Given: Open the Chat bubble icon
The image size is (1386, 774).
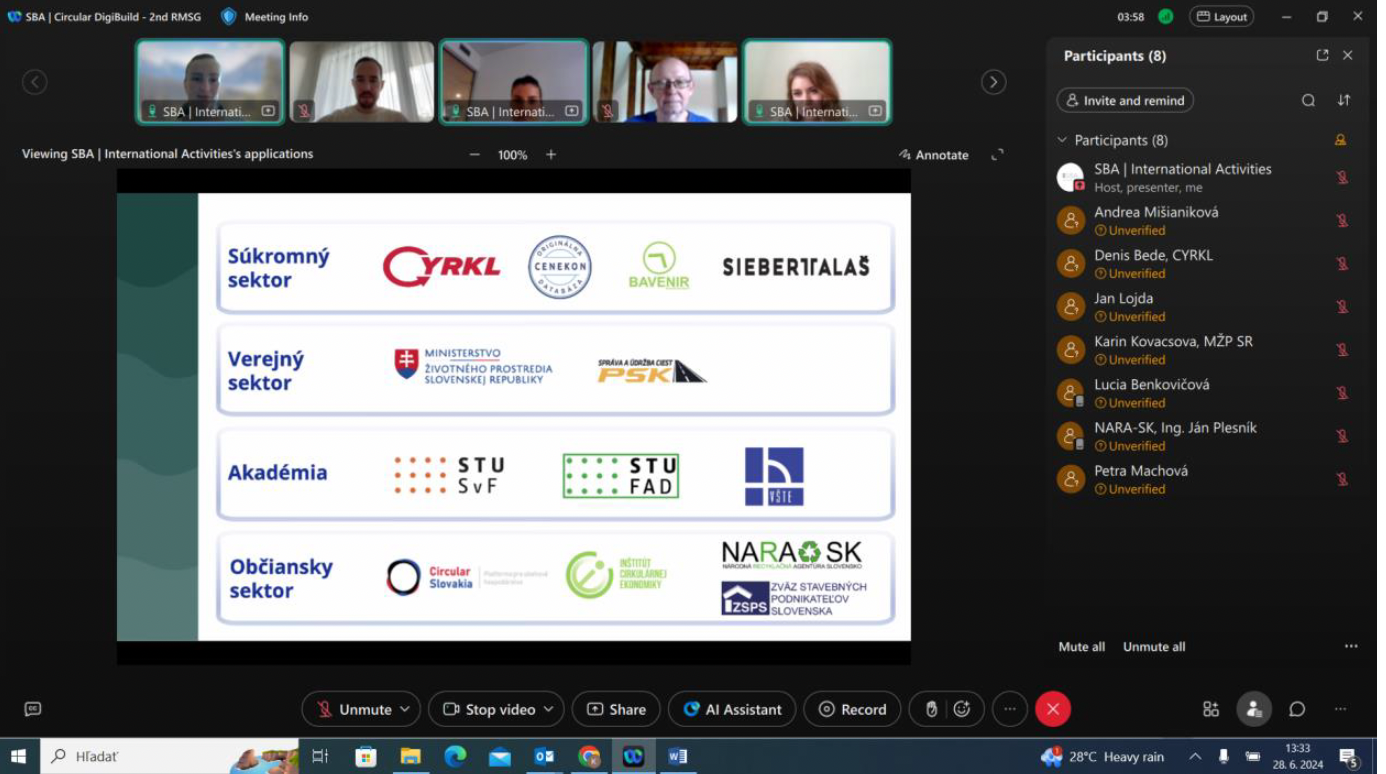Looking at the screenshot, I should (x=1297, y=709).
